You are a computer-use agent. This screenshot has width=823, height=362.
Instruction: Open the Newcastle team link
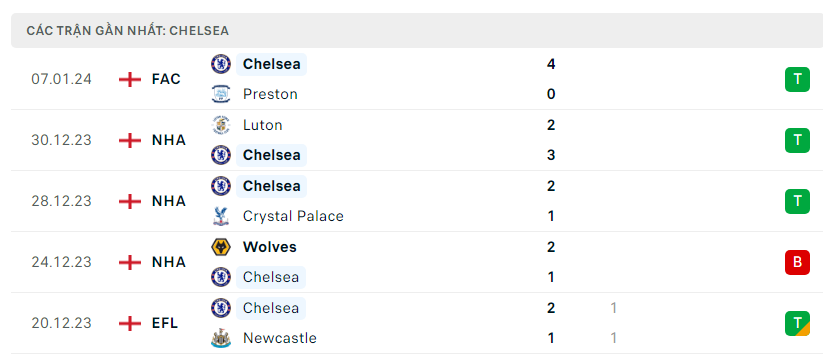tap(280, 338)
